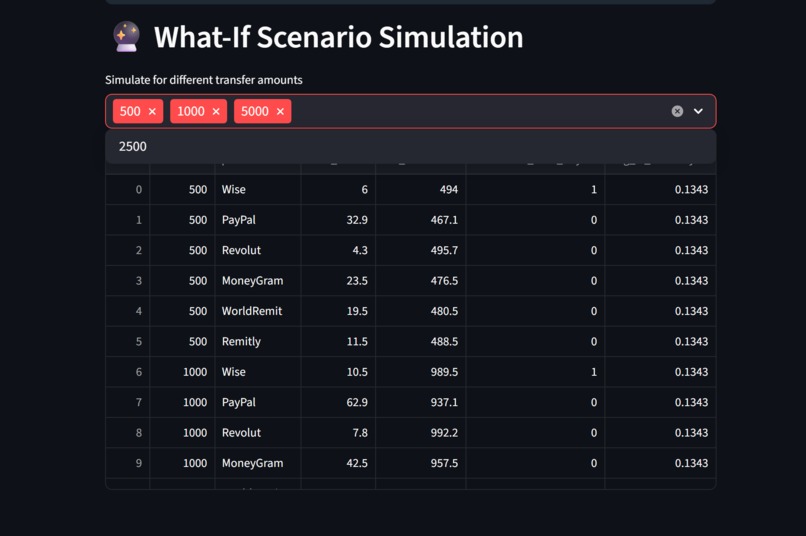
Task: Click the fee value 23.5
Action: coord(357,281)
